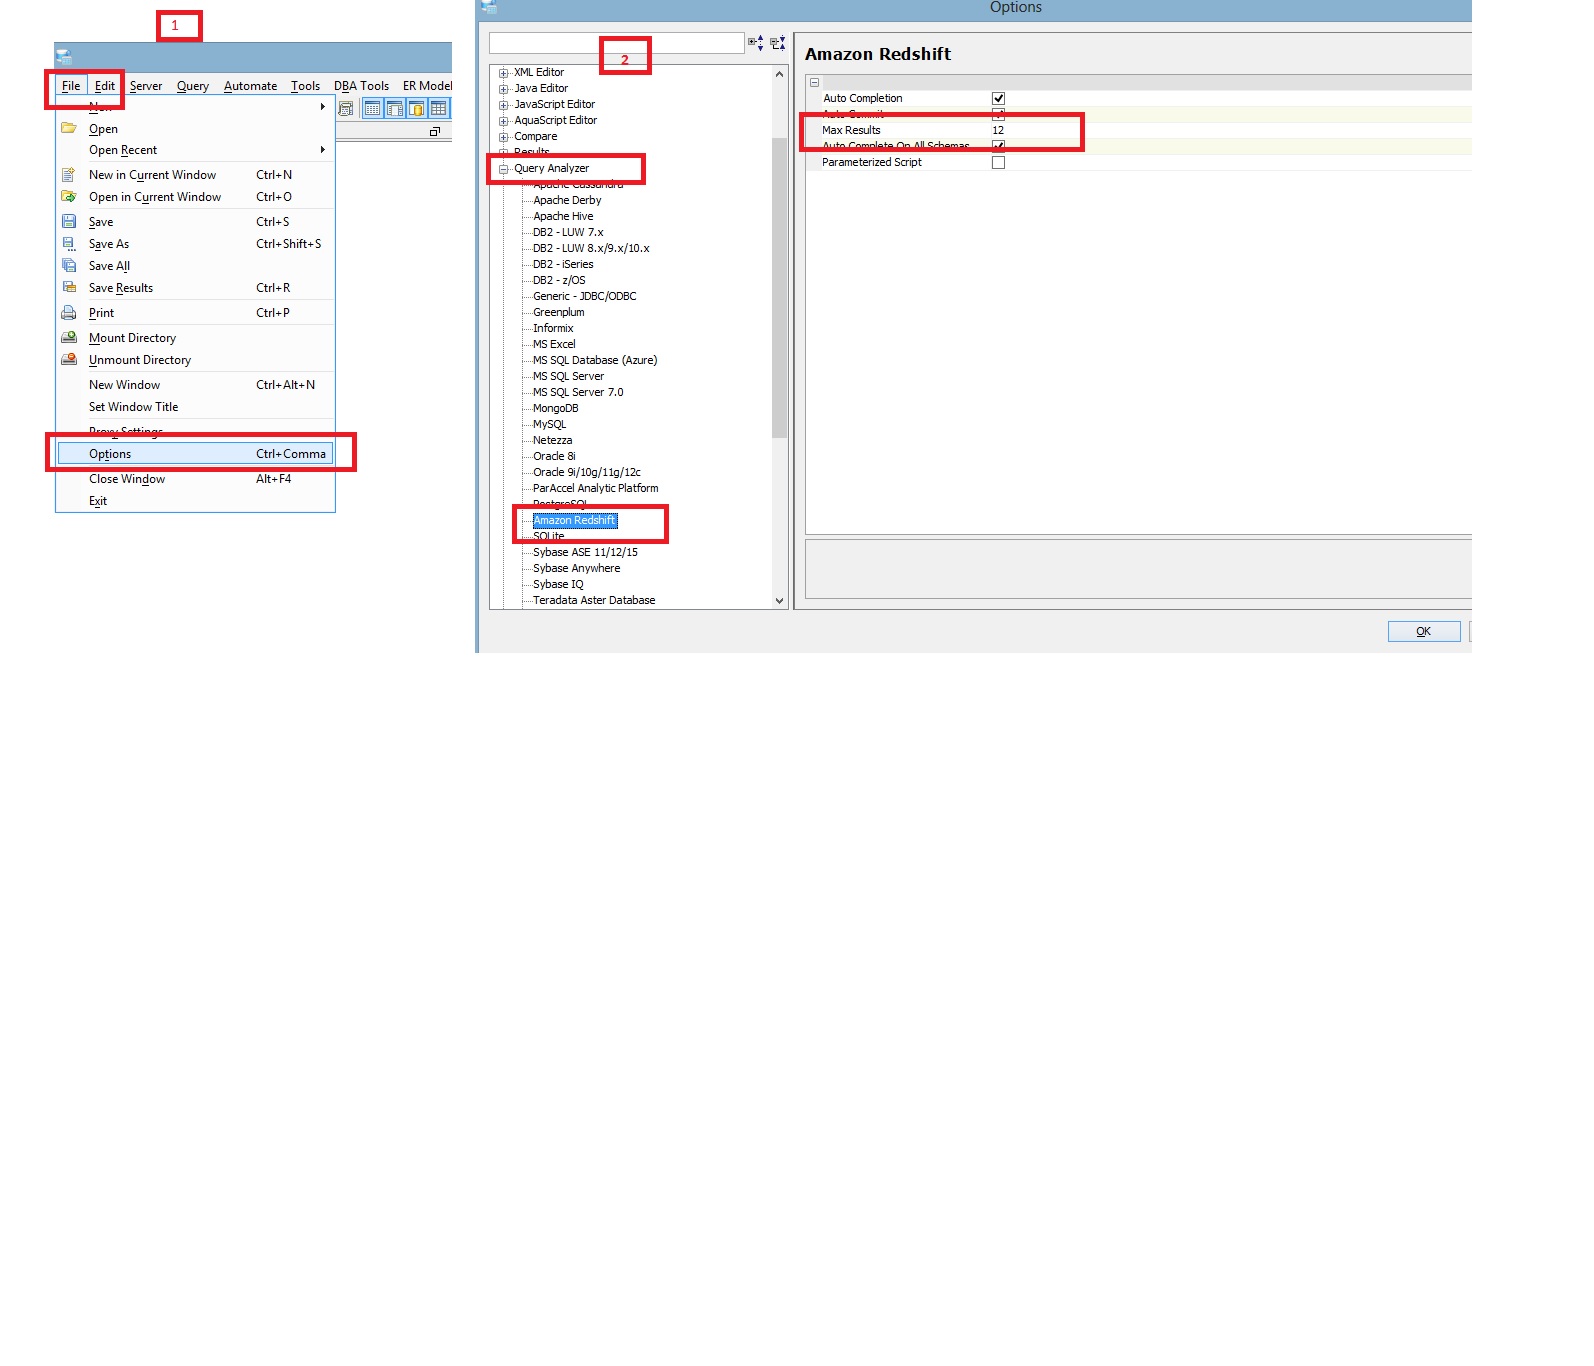1594x1366 pixels.
Task: Expand the AquaScript Editor tree node
Action: pyautogui.click(x=504, y=121)
